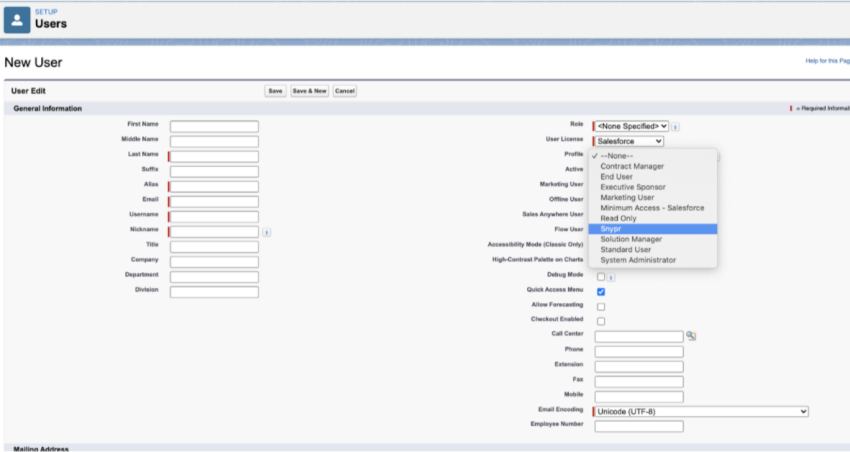This screenshot has height=452, width=850.
Task: Uncheck the Quick Access Menu checkbox
Action: (x=601, y=292)
